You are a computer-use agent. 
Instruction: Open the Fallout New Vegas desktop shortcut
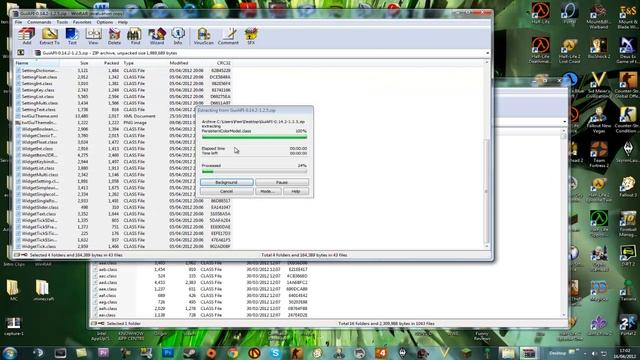599,120
